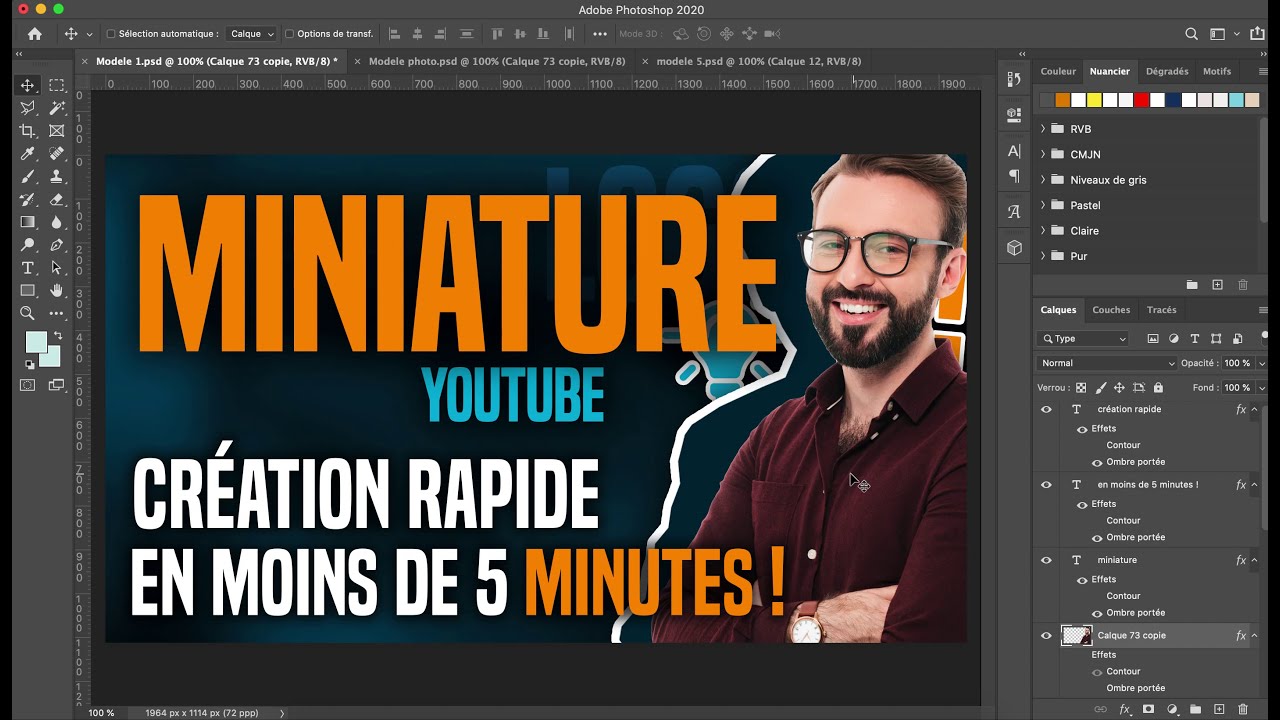Pick the yellow swatch in Nuancier
Screen dimensions: 1280x720
pyautogui.click(x=1094, y=100)
